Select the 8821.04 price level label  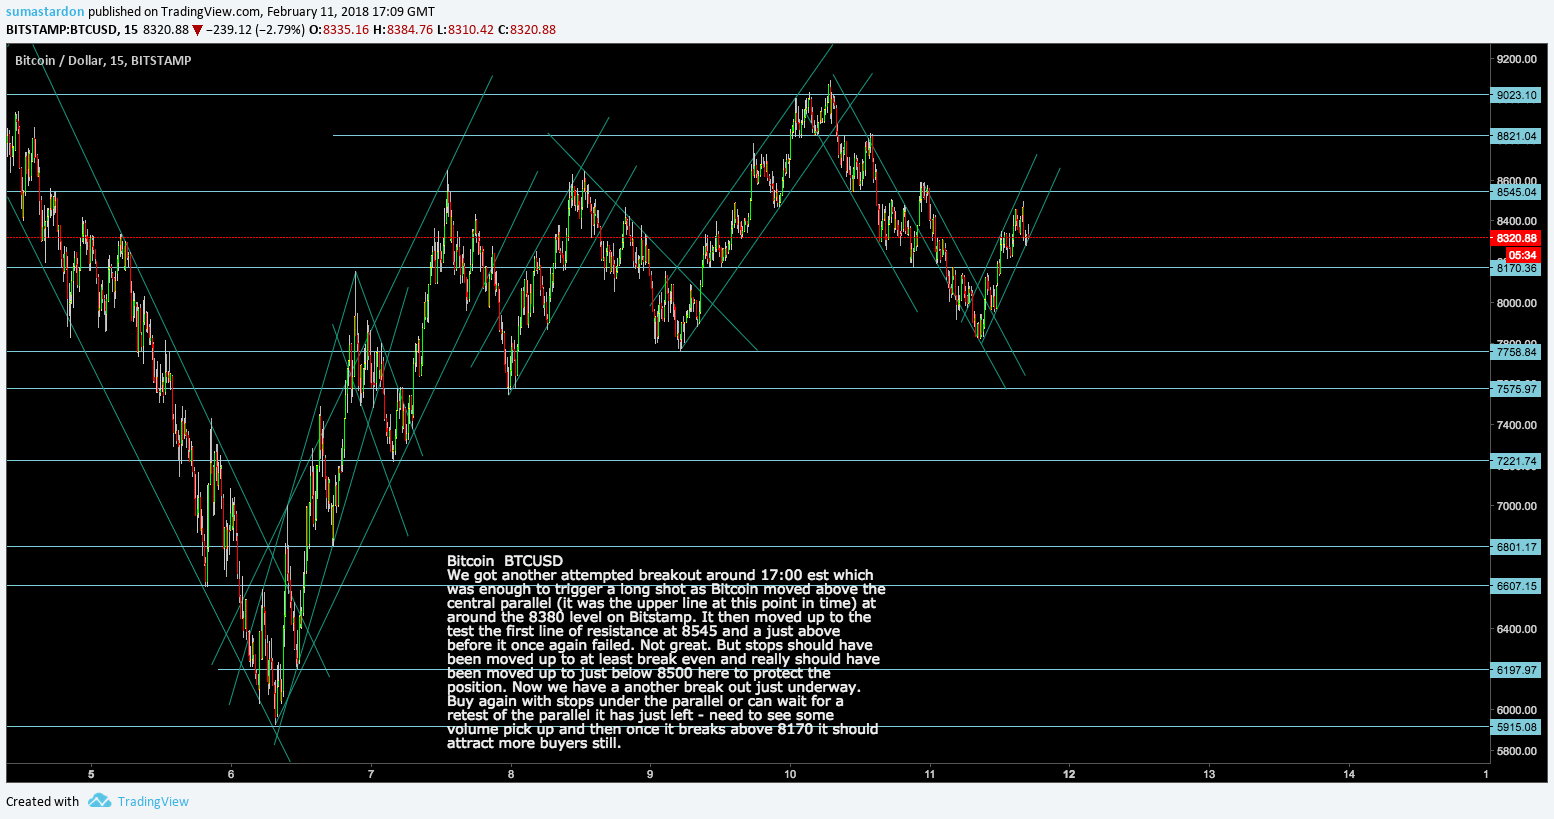1517,136
